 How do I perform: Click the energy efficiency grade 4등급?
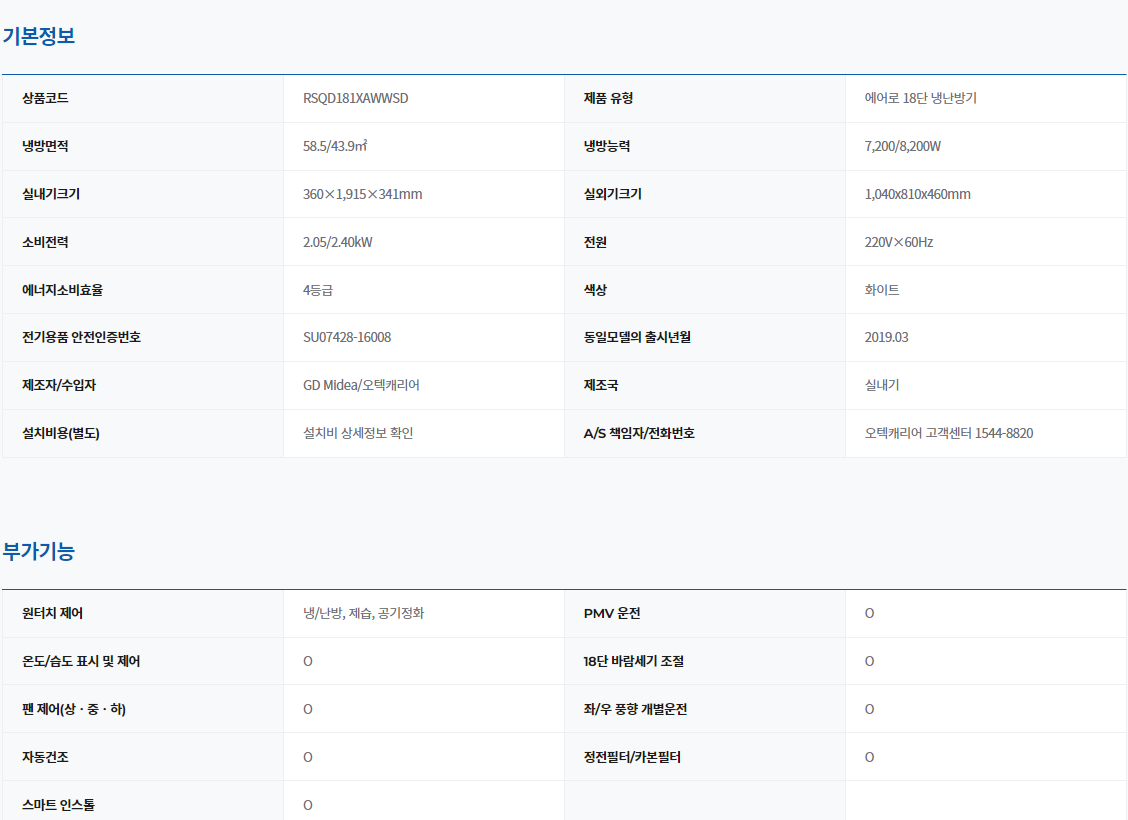coord(317,290)
